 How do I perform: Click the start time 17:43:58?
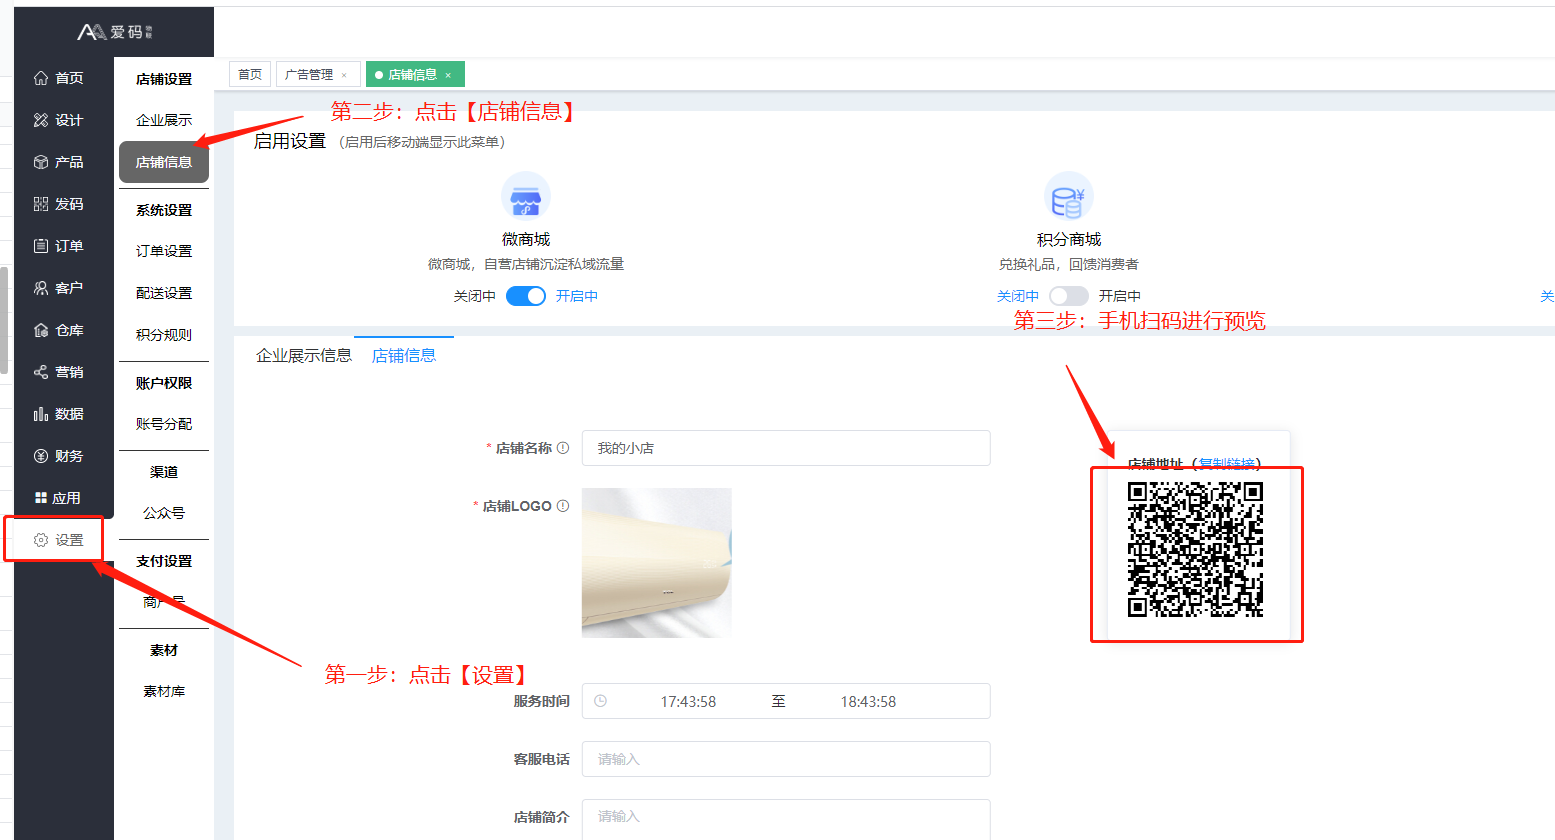click(688, 702)
